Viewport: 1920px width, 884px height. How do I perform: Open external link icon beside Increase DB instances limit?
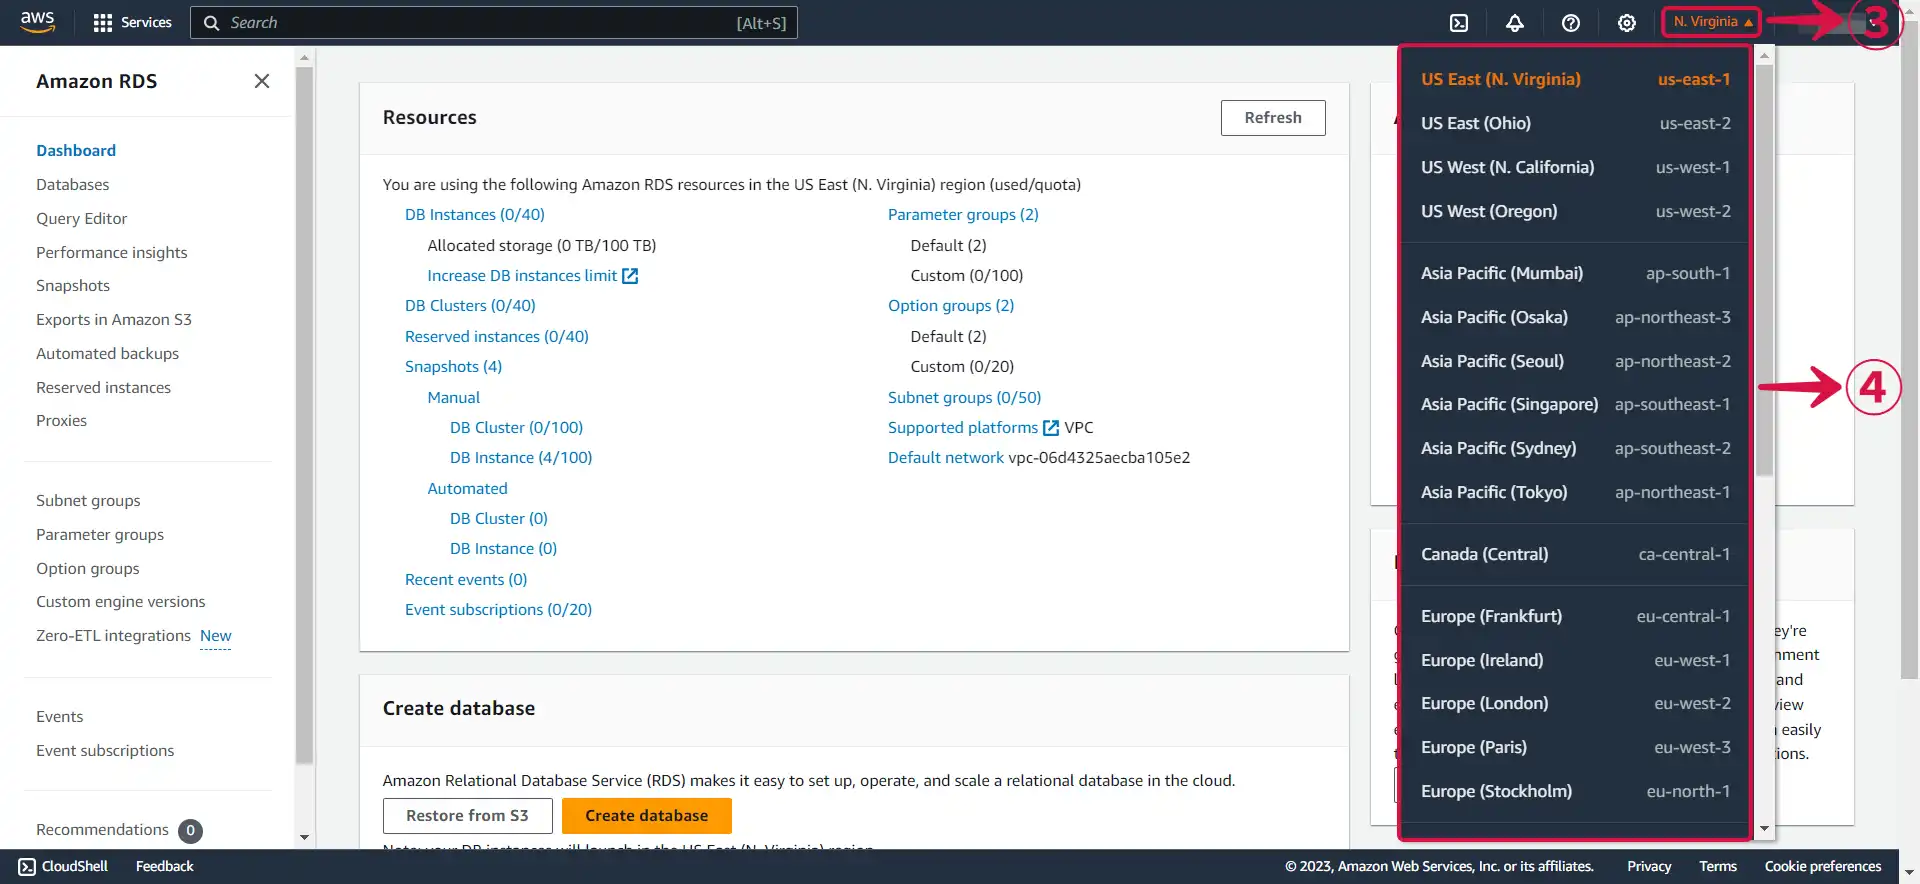pyautogui.click(x=630, y=276)
